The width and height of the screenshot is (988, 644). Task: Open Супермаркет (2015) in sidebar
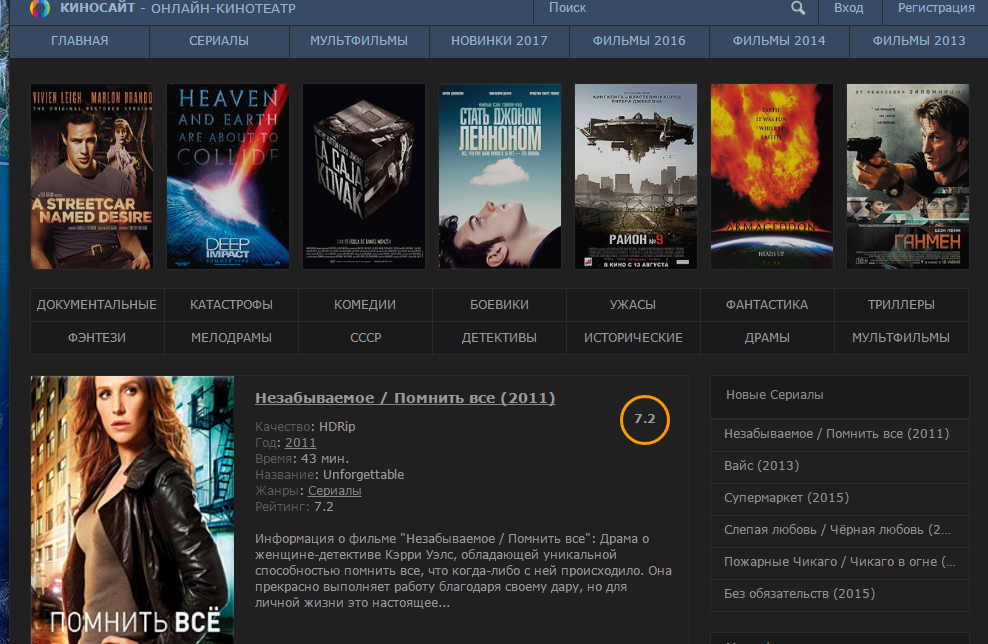pyautogui.click(x=839, y=498)
